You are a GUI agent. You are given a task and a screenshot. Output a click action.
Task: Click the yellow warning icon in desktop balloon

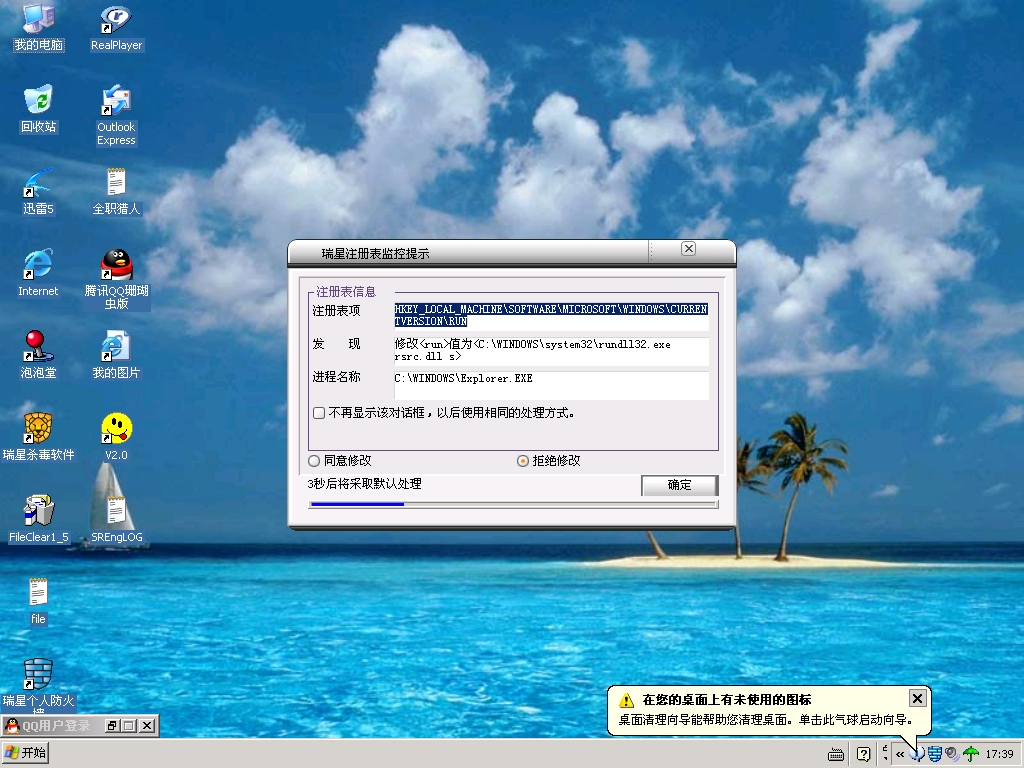point(626,700)
